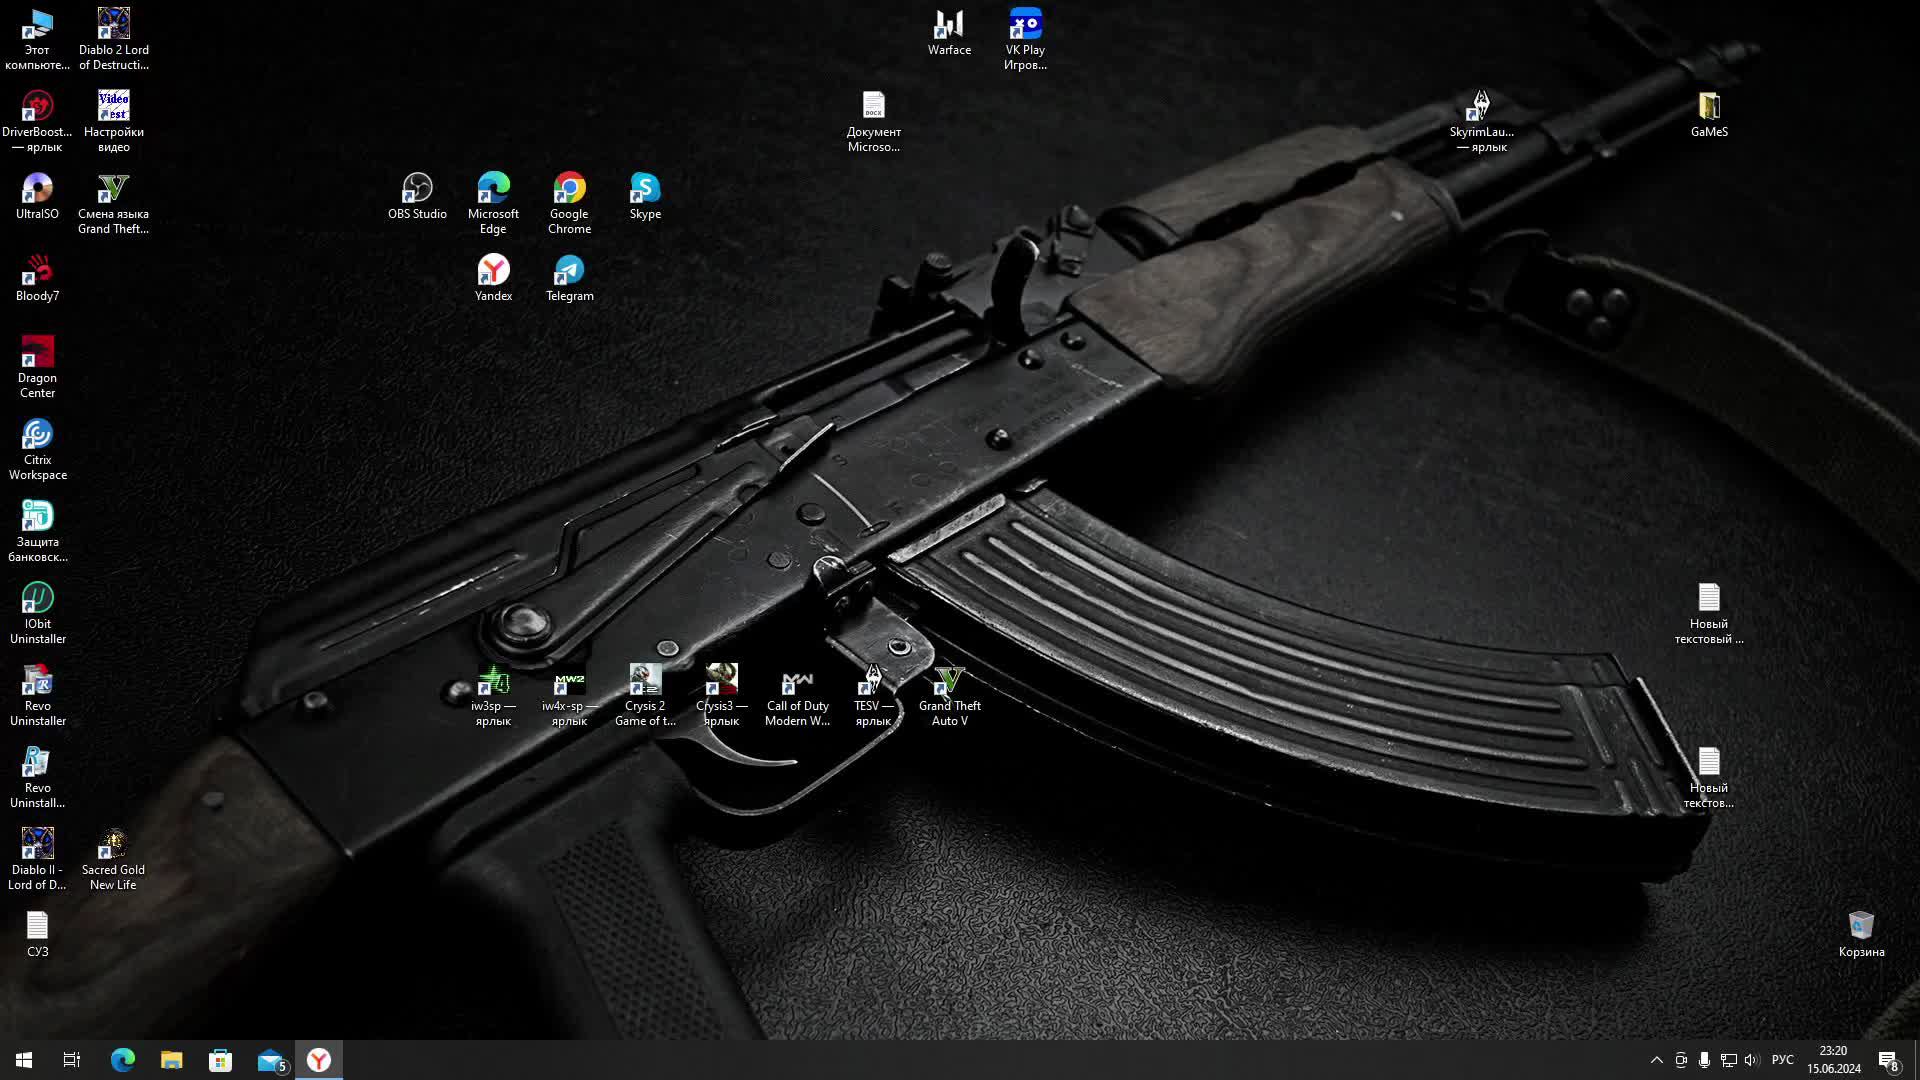
Task: Open Microsoft Store from the taskbar
Action: click(x=220, y=1060)
